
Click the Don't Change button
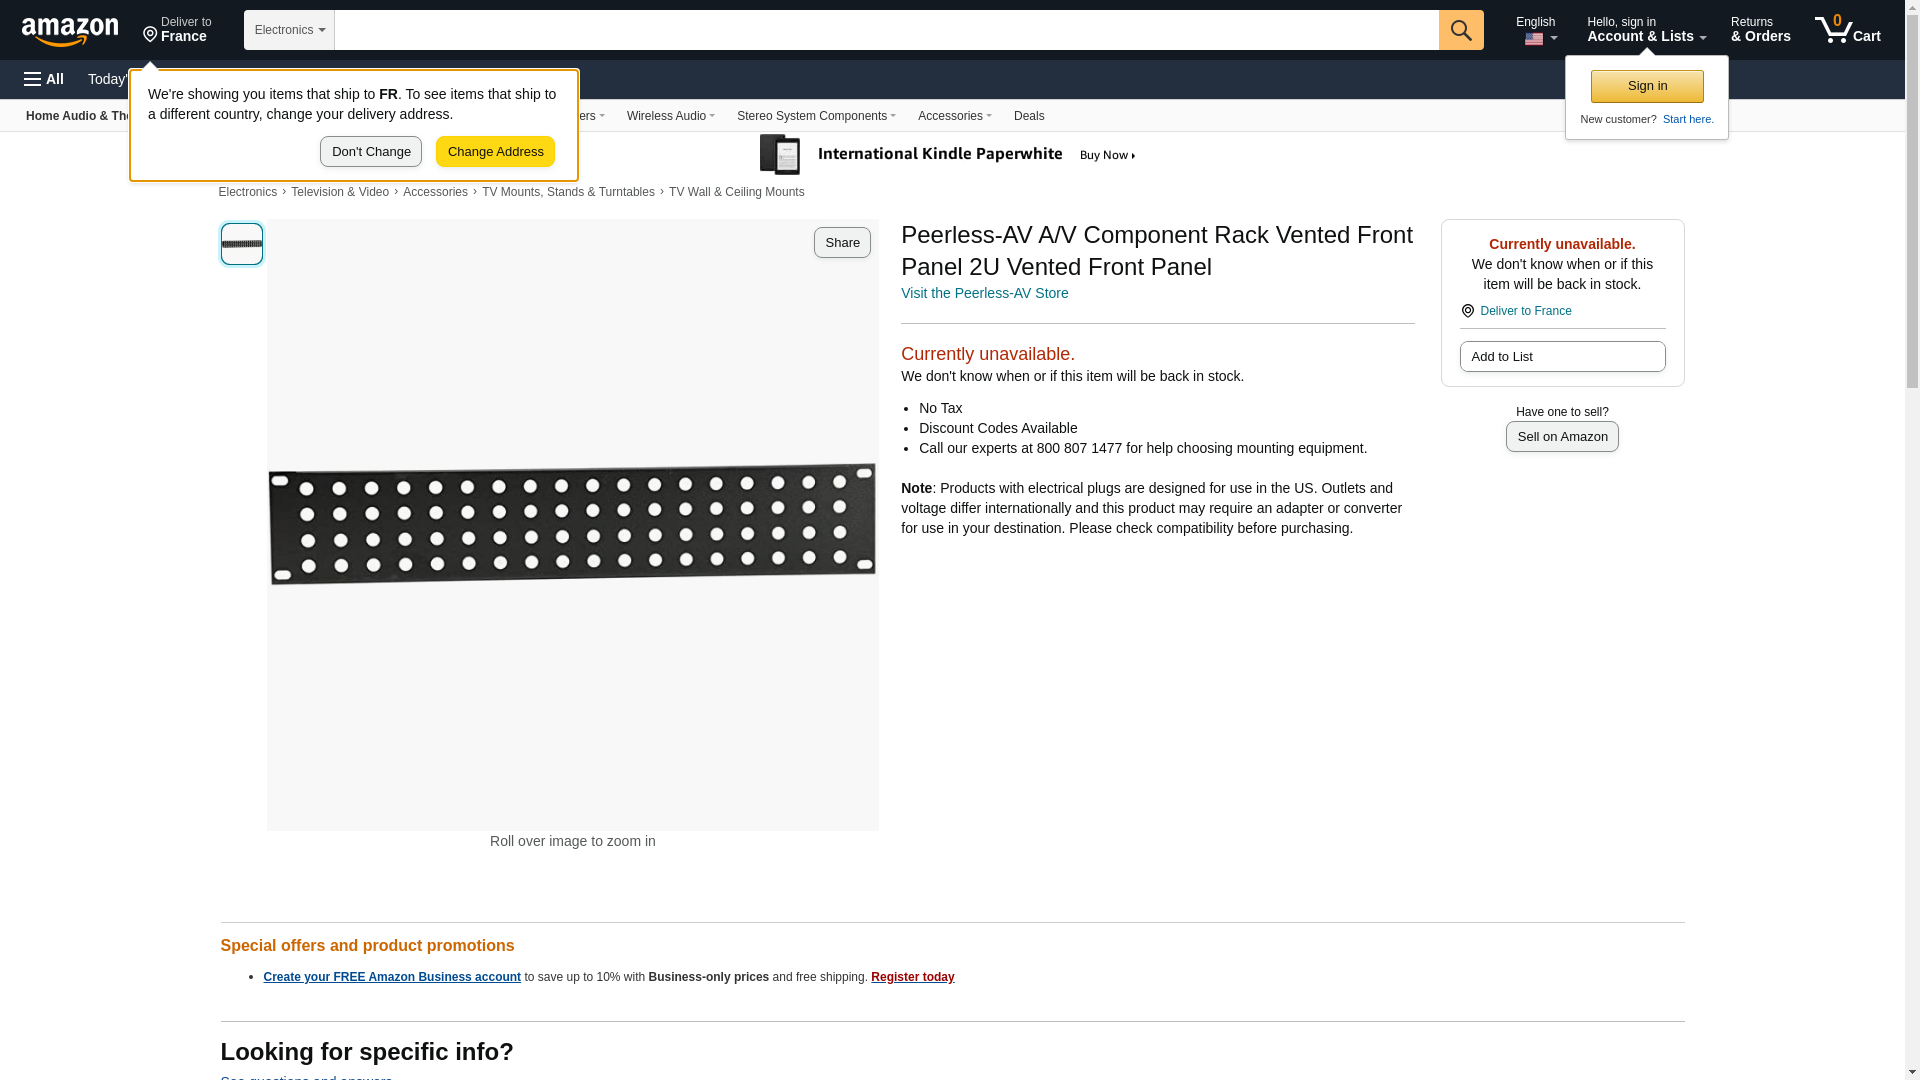point(371,152)
